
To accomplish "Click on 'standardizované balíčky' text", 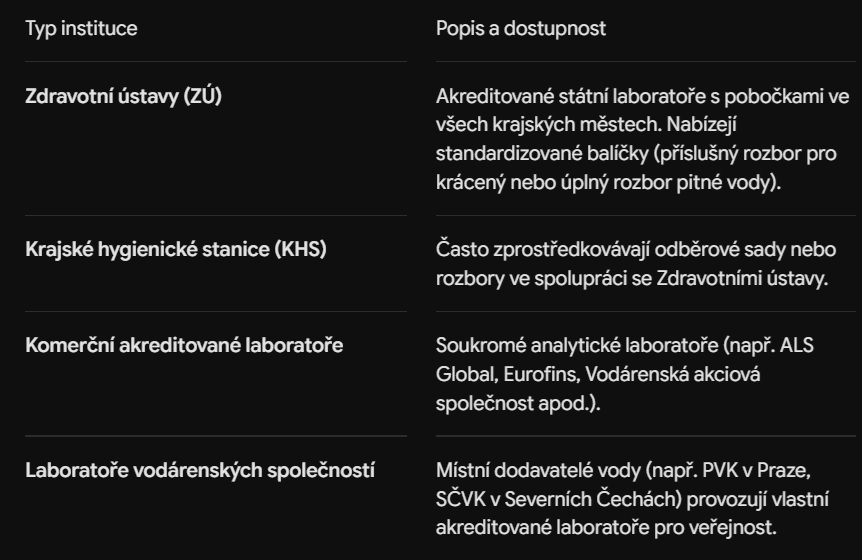I will click(x=542, y=153).
